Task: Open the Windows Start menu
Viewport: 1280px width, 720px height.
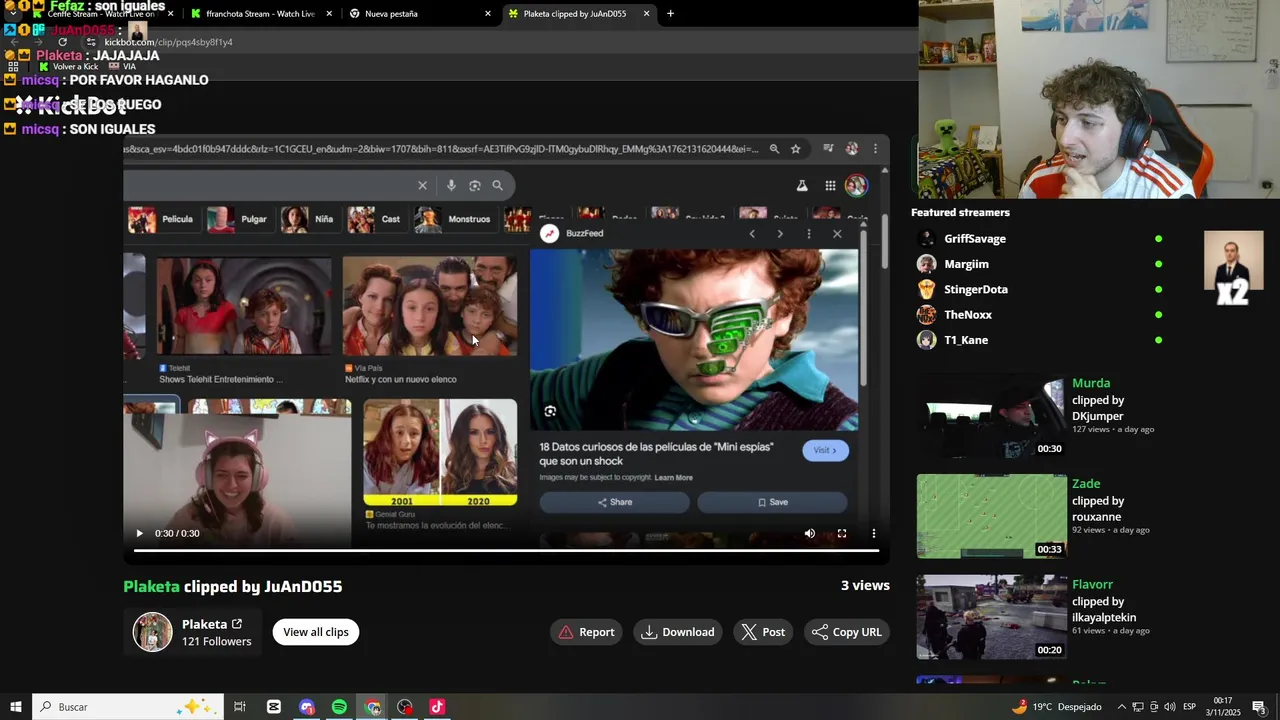Action: click(15, 707)
